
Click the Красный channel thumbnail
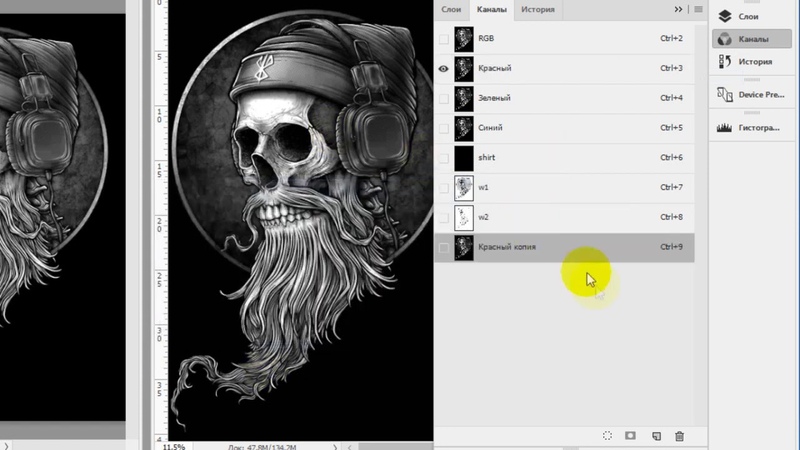click(464, 68)
